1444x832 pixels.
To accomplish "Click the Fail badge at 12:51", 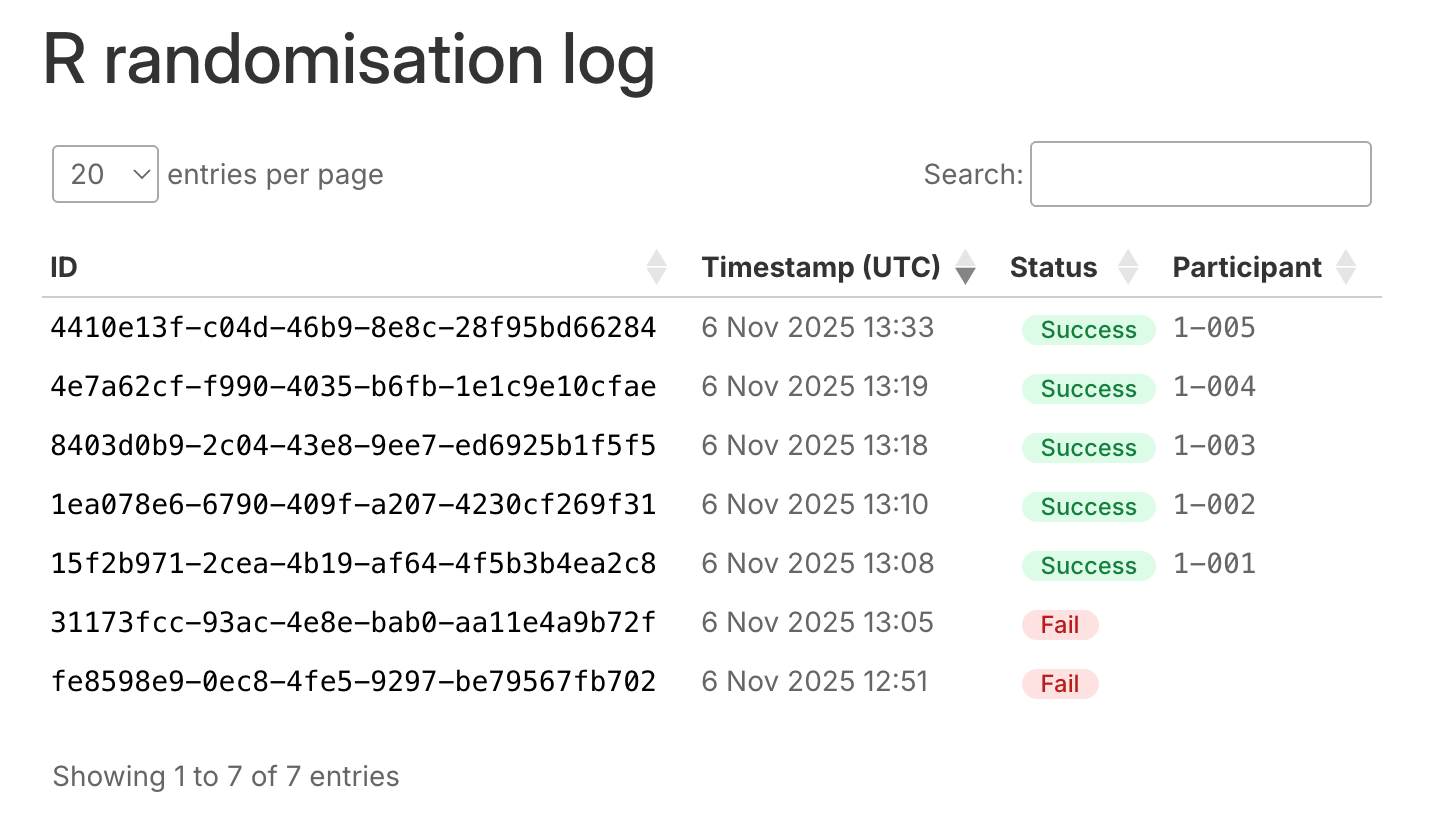I will (1060, 684).
